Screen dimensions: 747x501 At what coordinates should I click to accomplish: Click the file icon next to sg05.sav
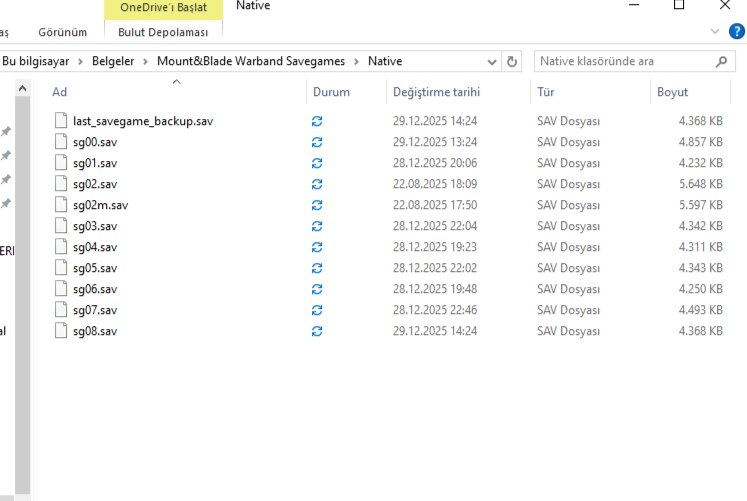click(x=61, y=267)
